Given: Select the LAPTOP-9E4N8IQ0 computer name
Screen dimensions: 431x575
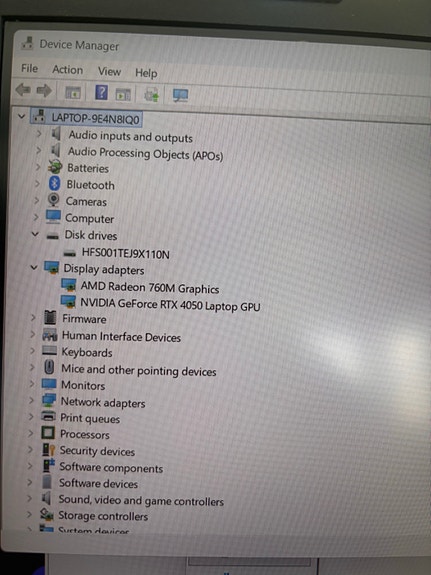Looking at the screenshot, I should click(96, 118).
